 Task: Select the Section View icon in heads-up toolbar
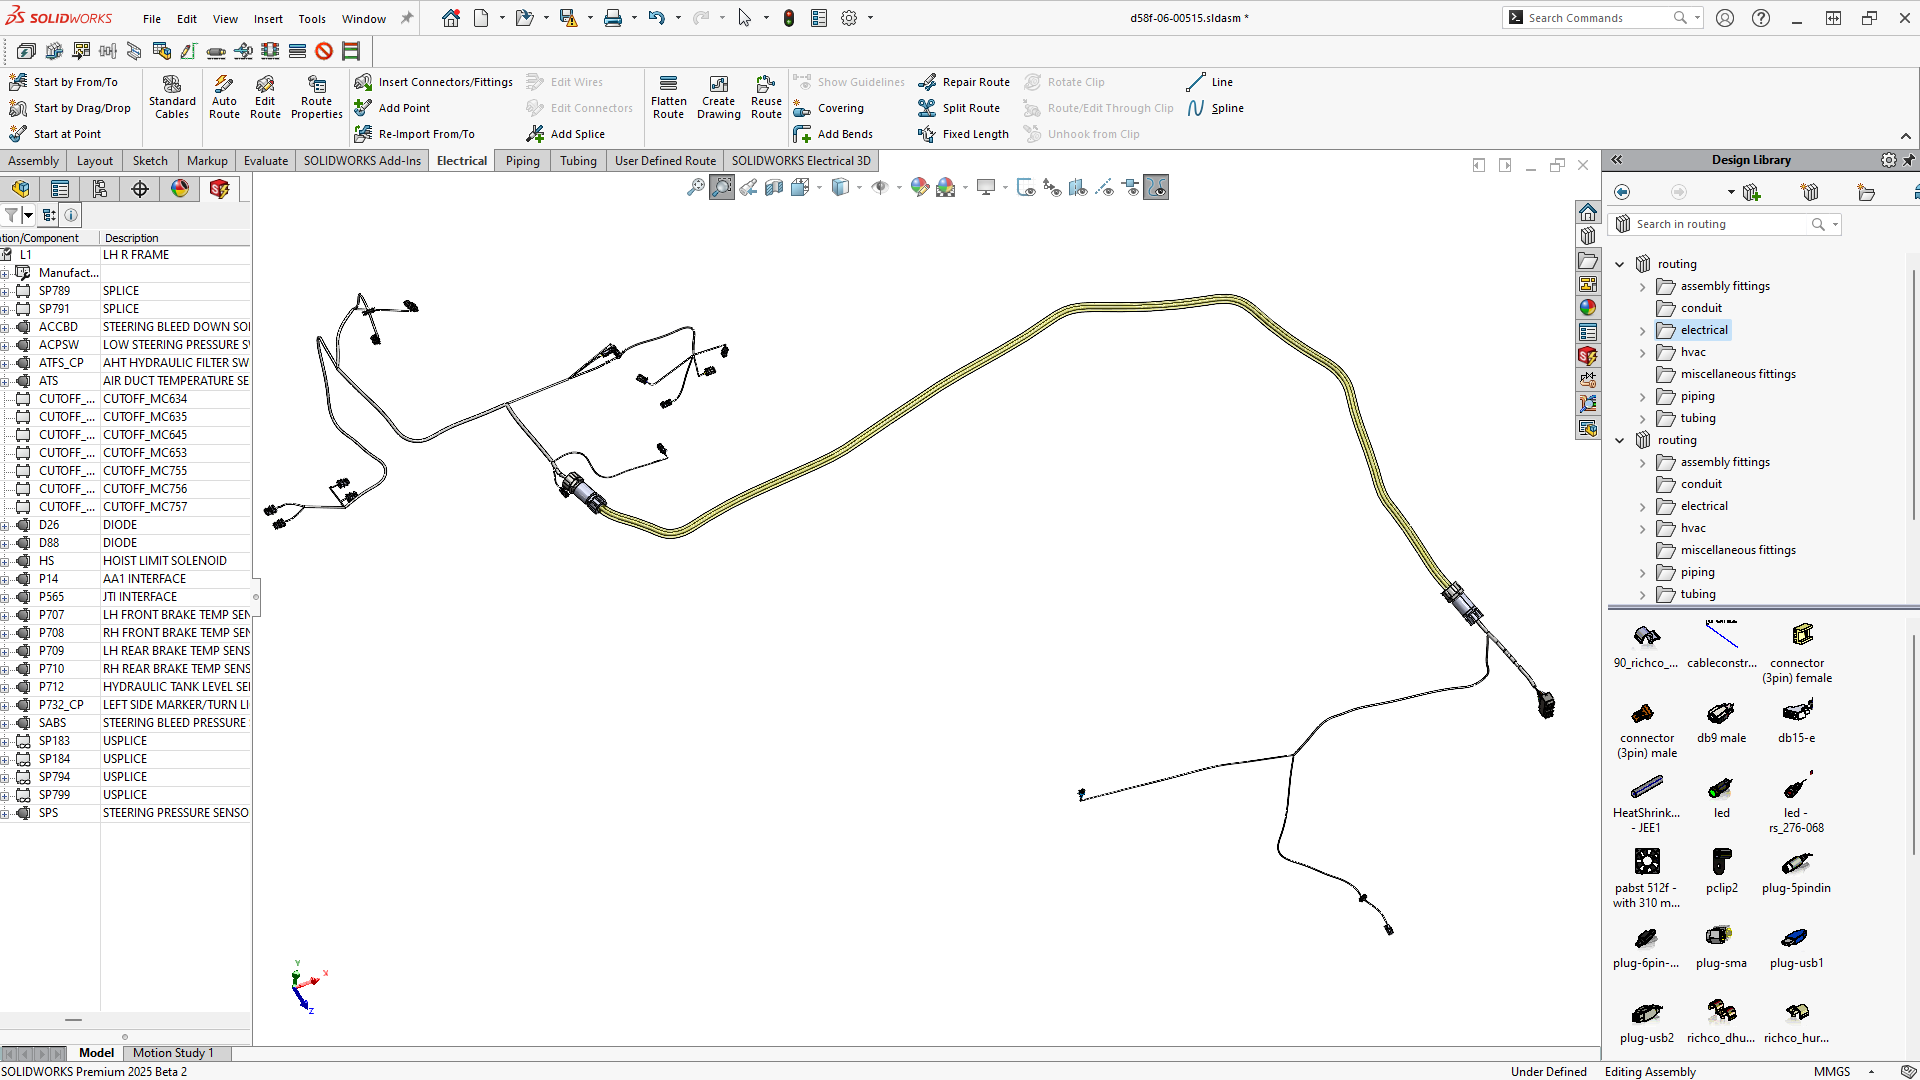773,187
